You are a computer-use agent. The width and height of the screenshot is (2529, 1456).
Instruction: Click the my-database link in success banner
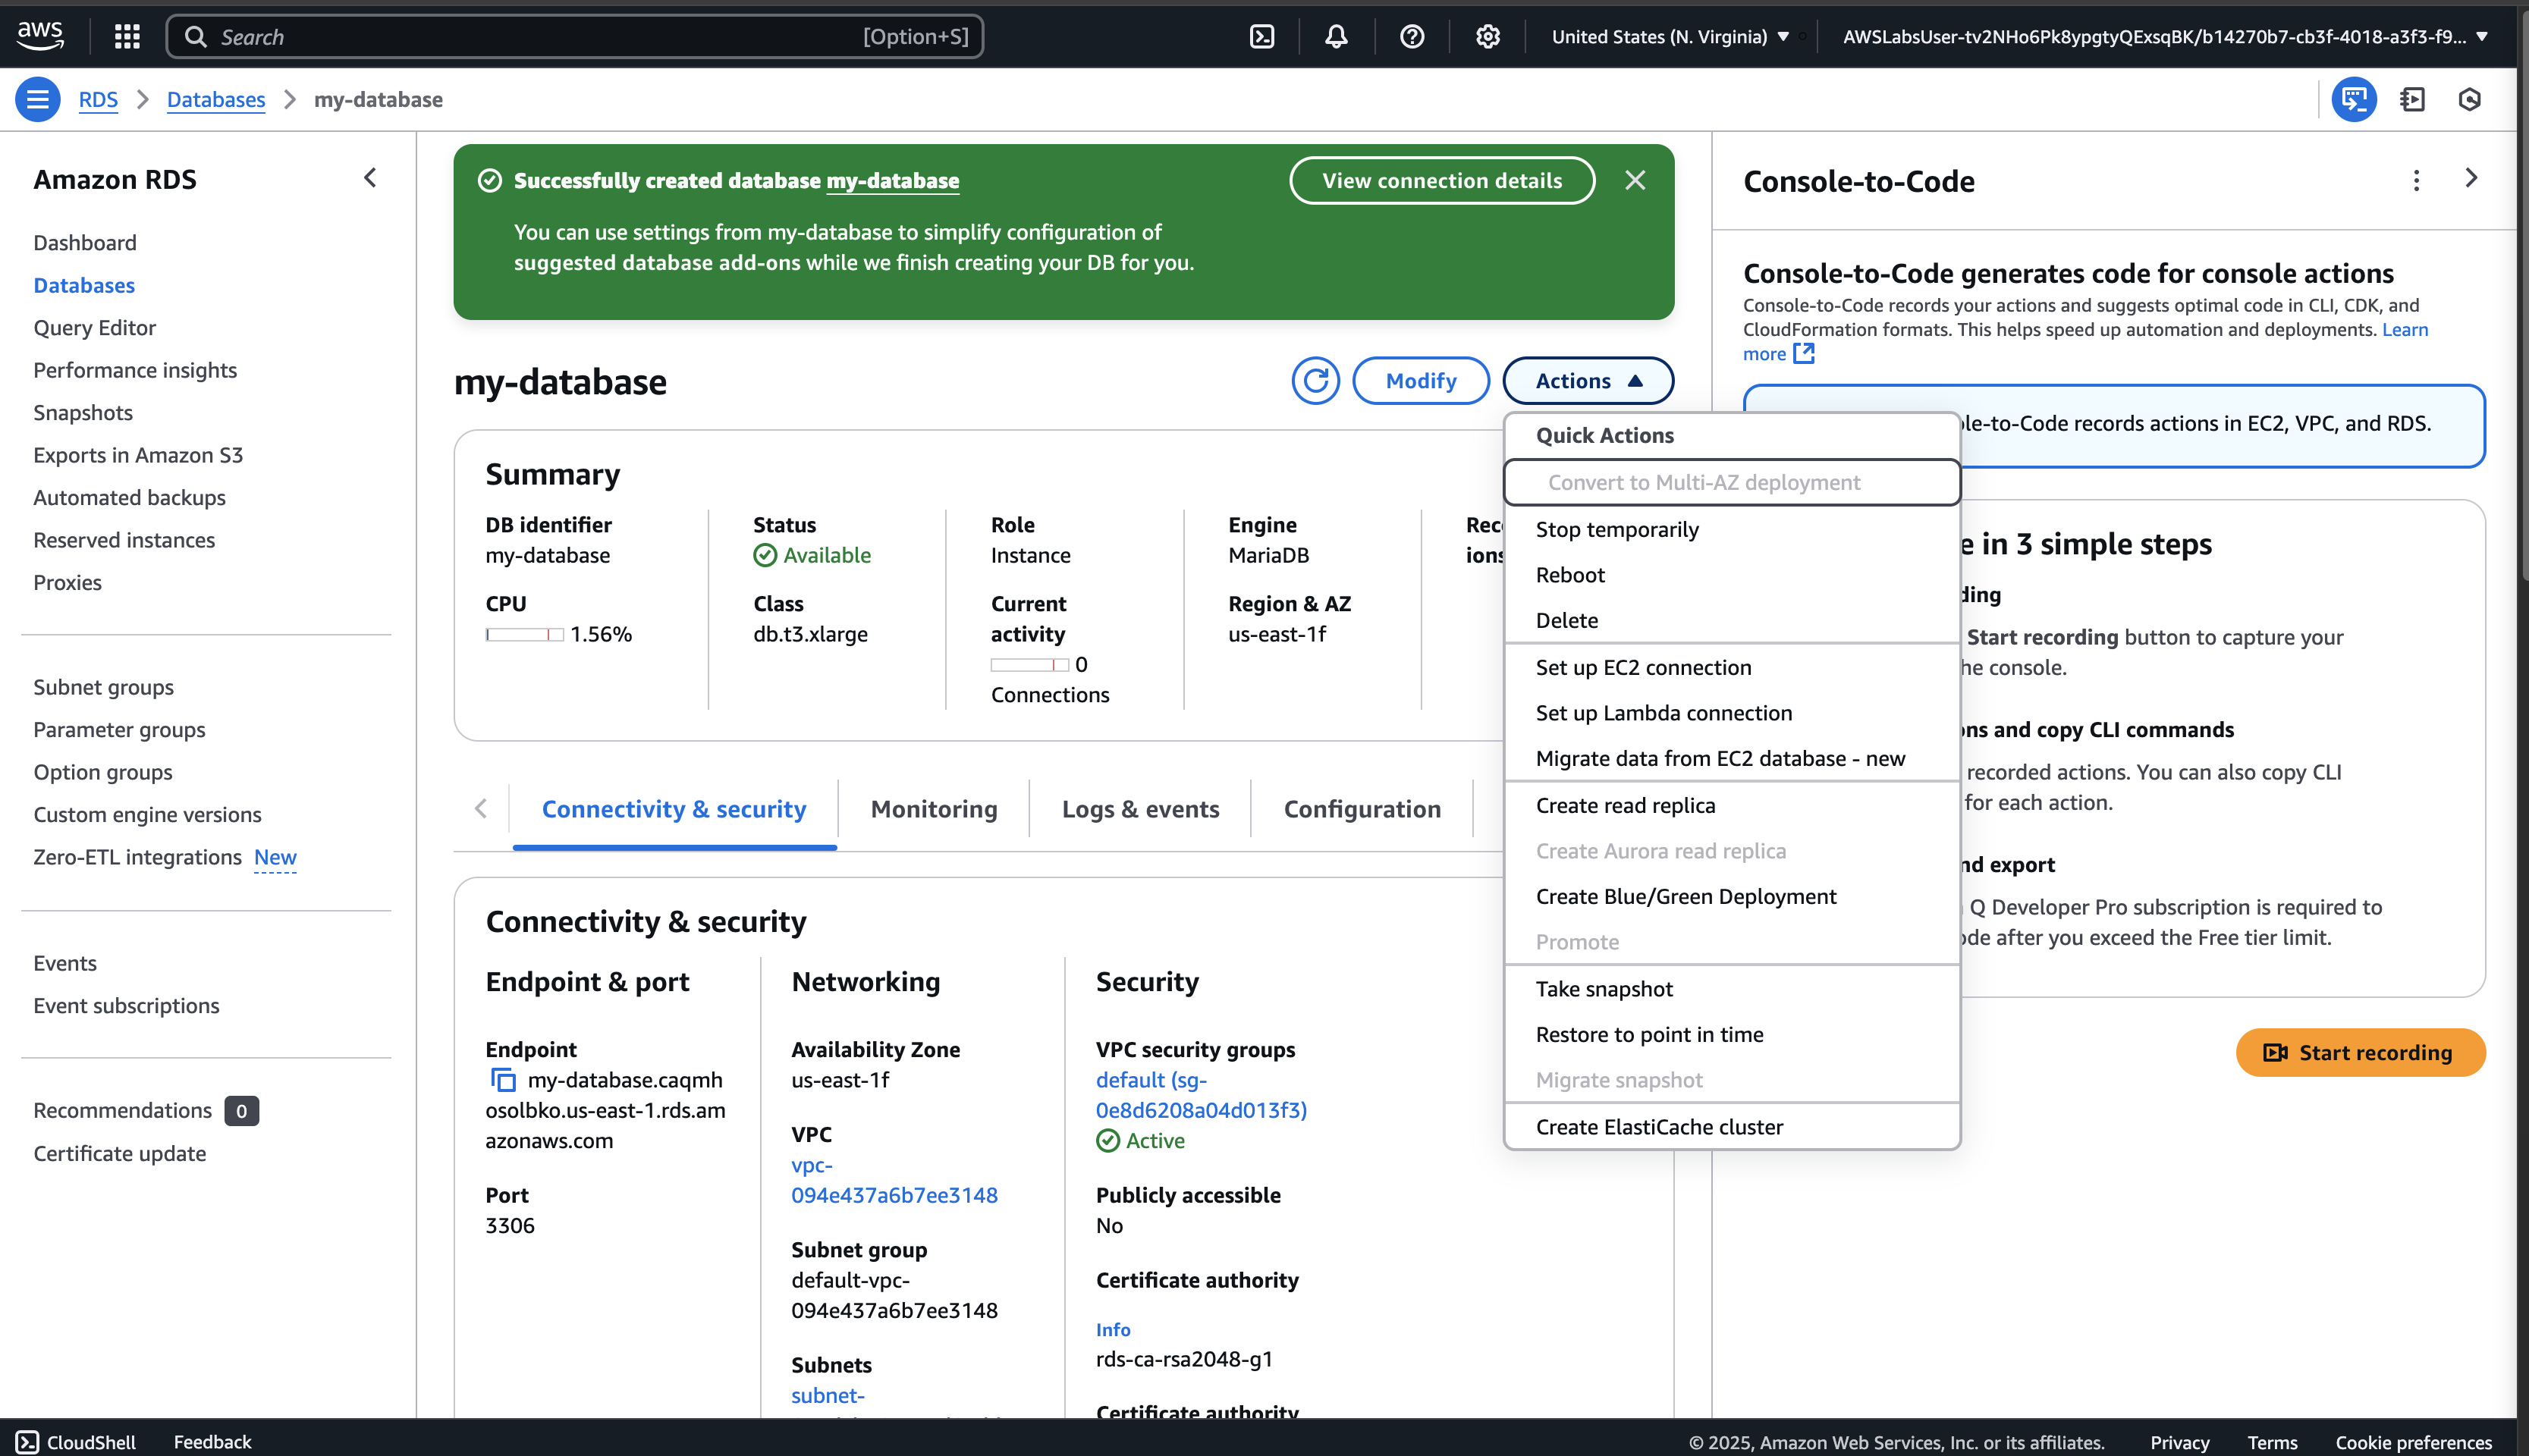(x=892, y=180)
